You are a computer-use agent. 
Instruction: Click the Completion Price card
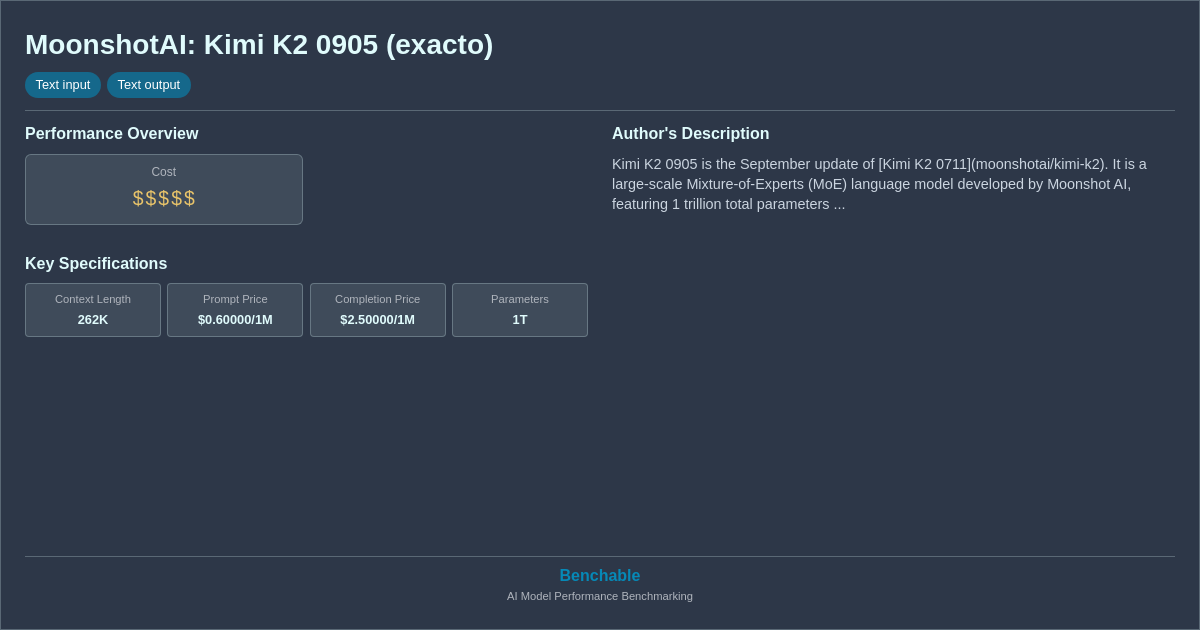(377, 310)
